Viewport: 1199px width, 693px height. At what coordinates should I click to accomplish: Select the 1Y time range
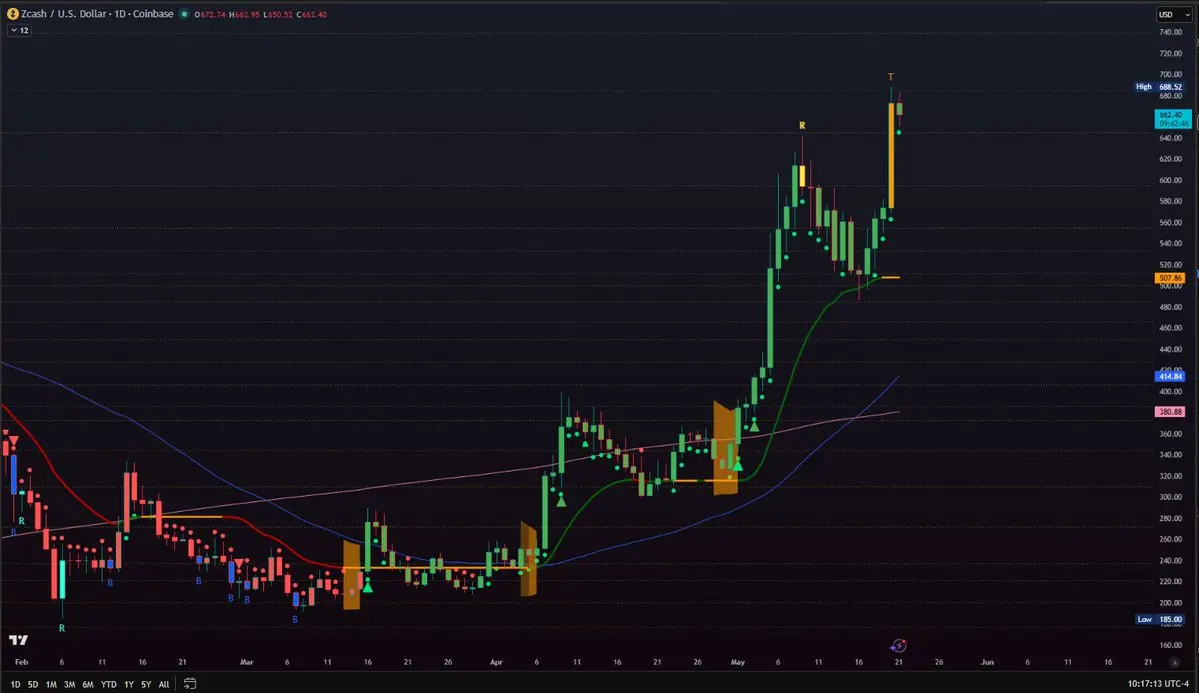[x=128, y=685]
